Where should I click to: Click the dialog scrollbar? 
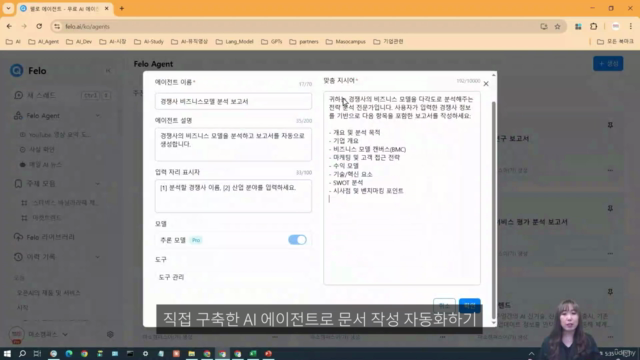493,210
